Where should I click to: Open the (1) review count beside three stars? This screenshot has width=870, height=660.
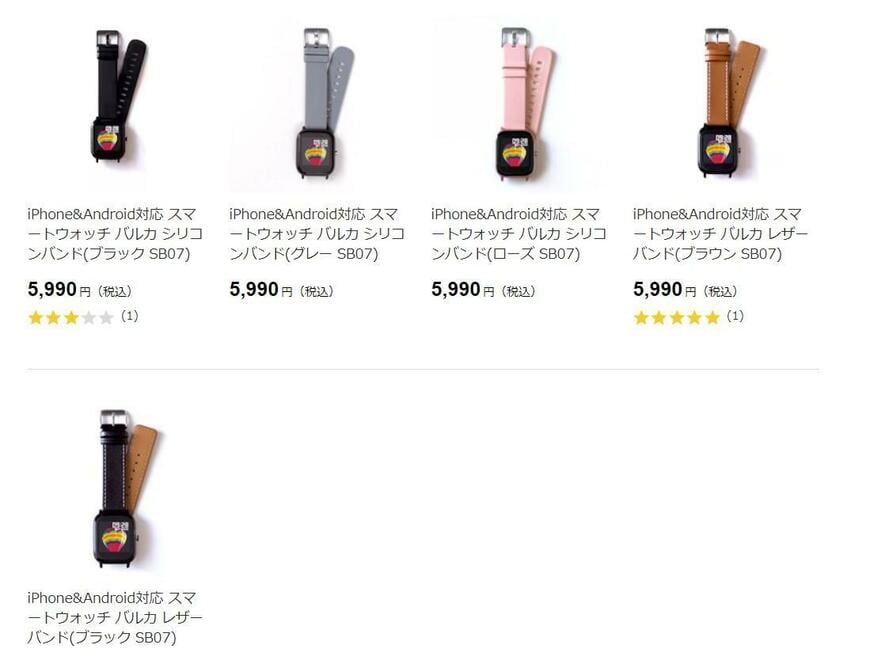coord(129,317)
